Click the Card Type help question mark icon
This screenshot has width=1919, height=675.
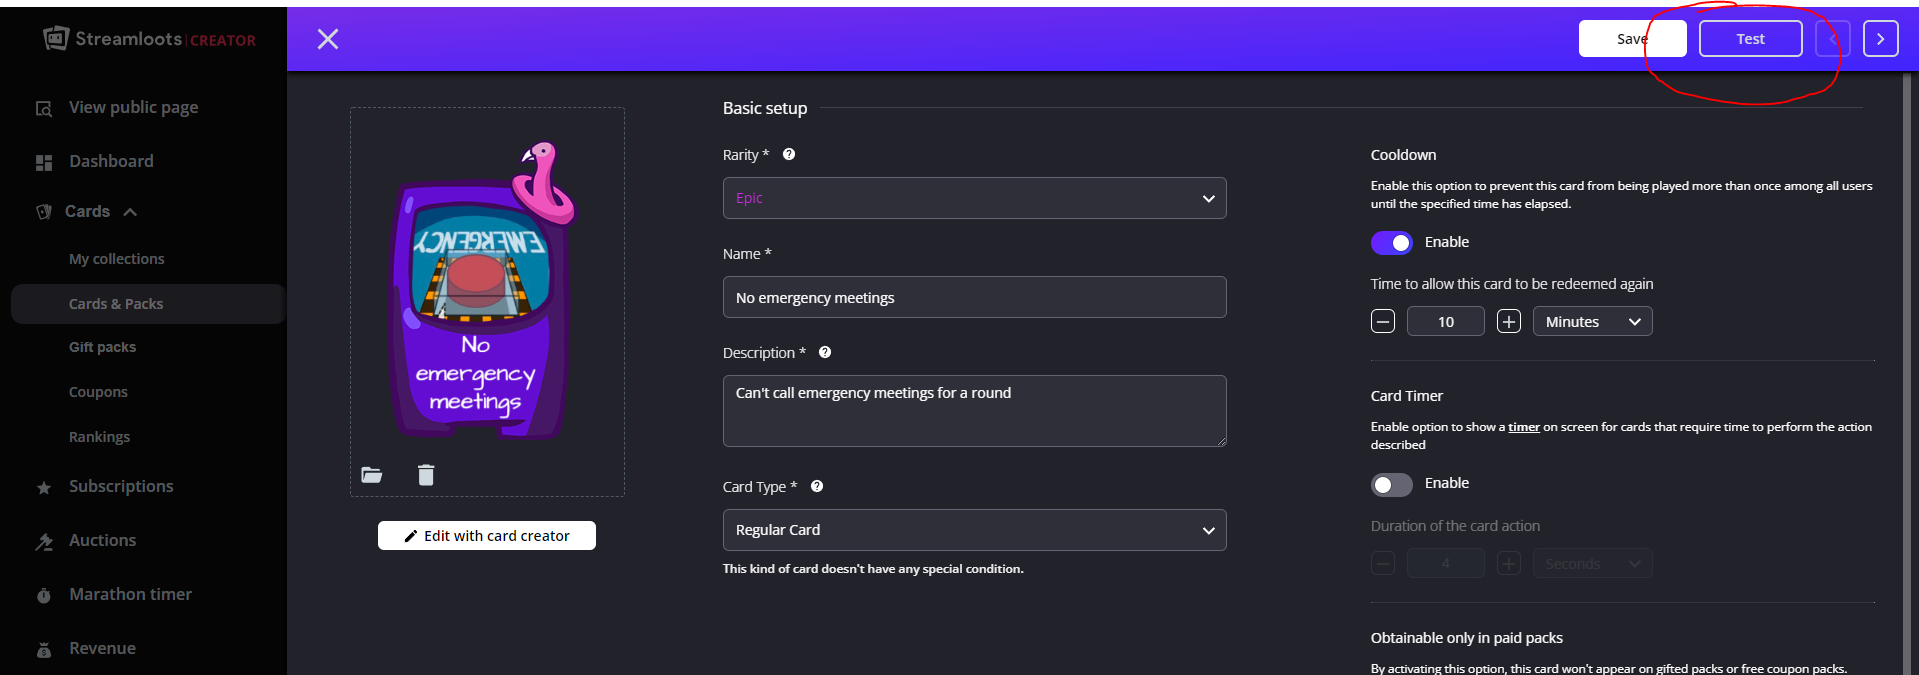pos(817,486)
